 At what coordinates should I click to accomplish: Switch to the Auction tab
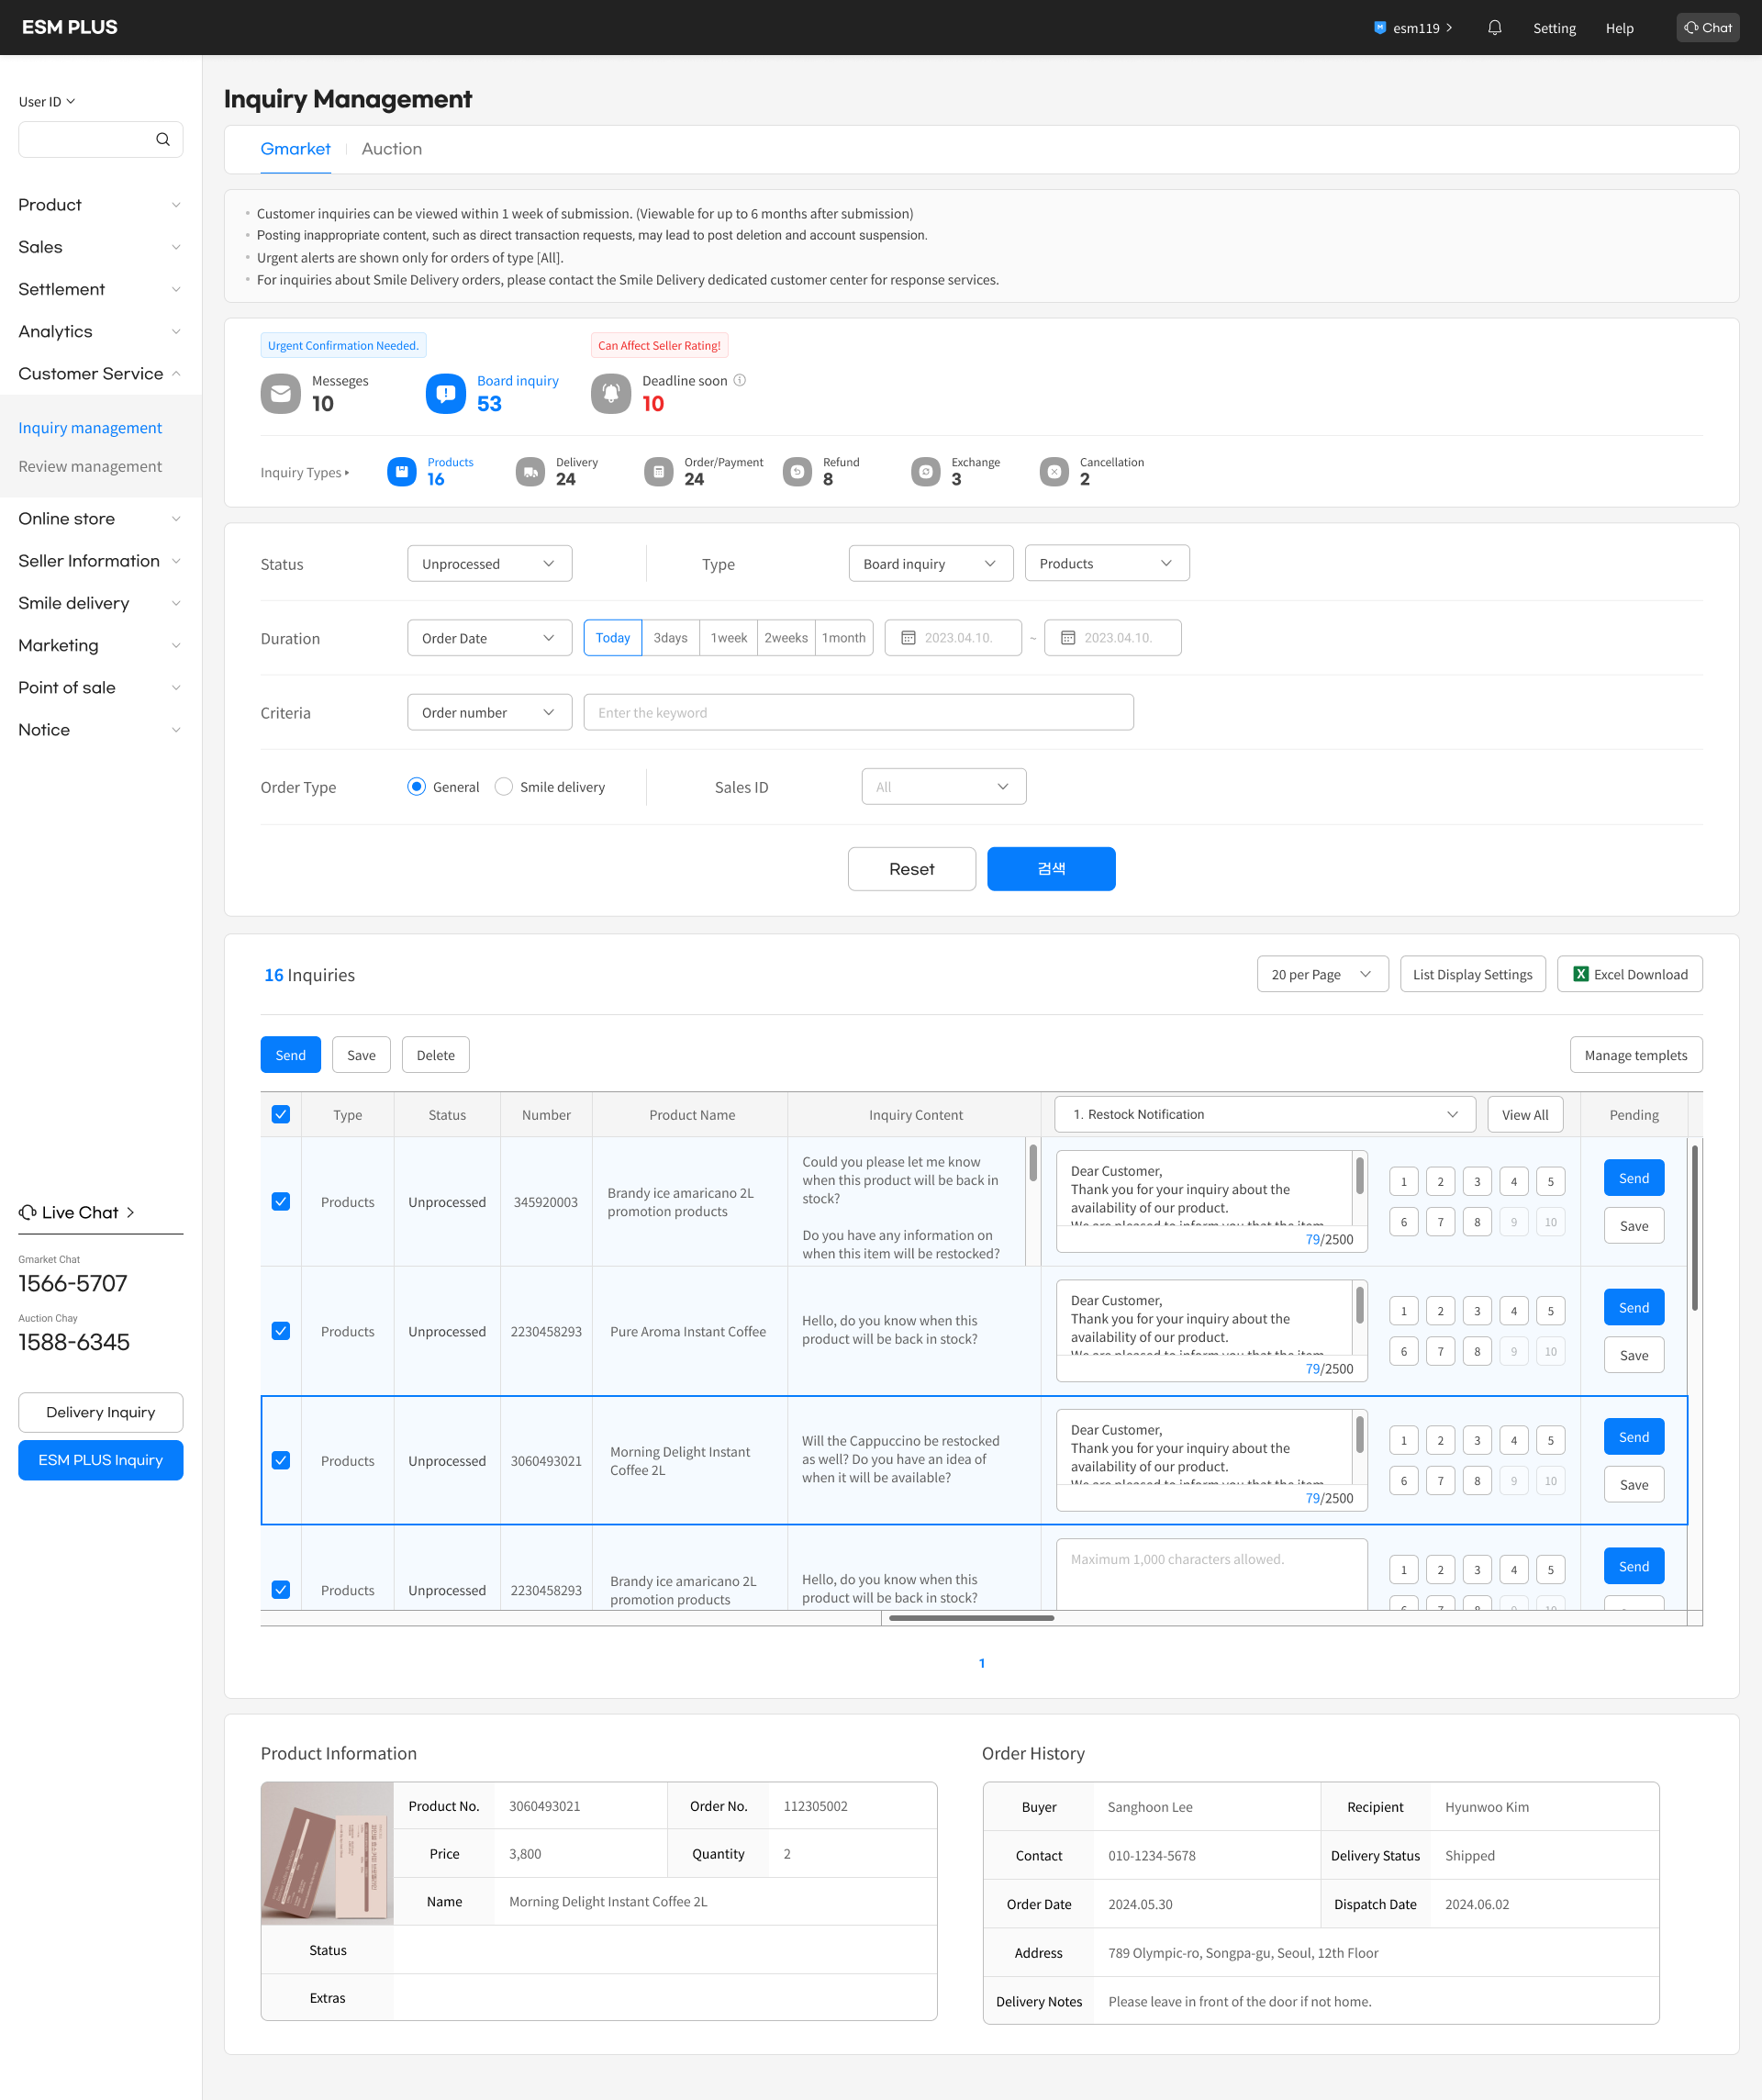tap(391, 149)
